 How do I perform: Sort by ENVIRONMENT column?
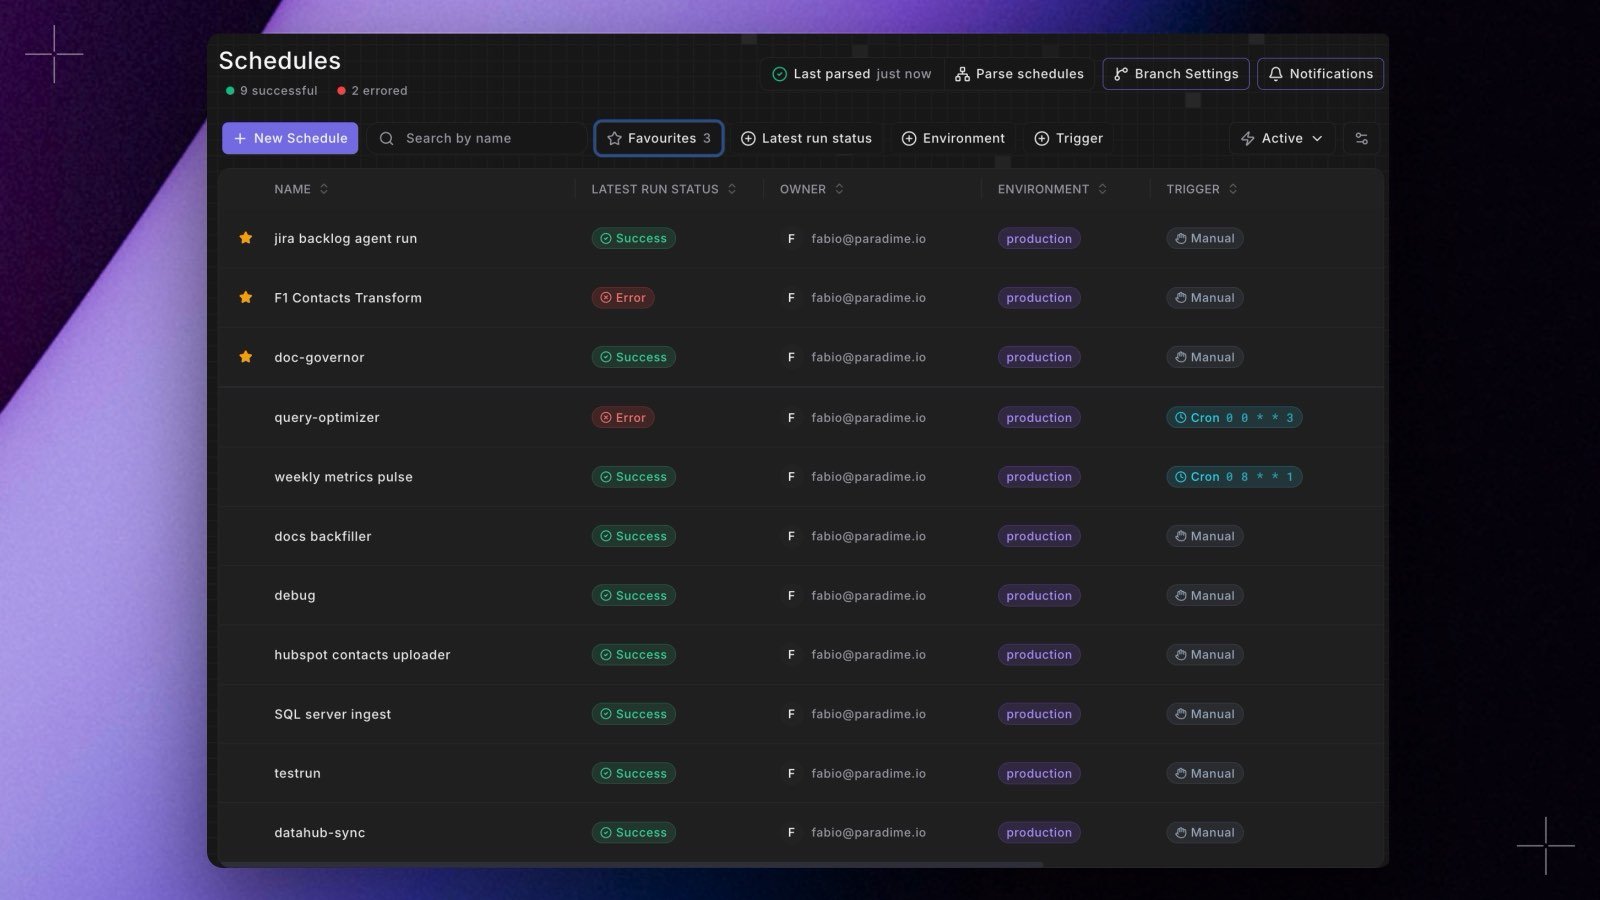click(1052, 189)
